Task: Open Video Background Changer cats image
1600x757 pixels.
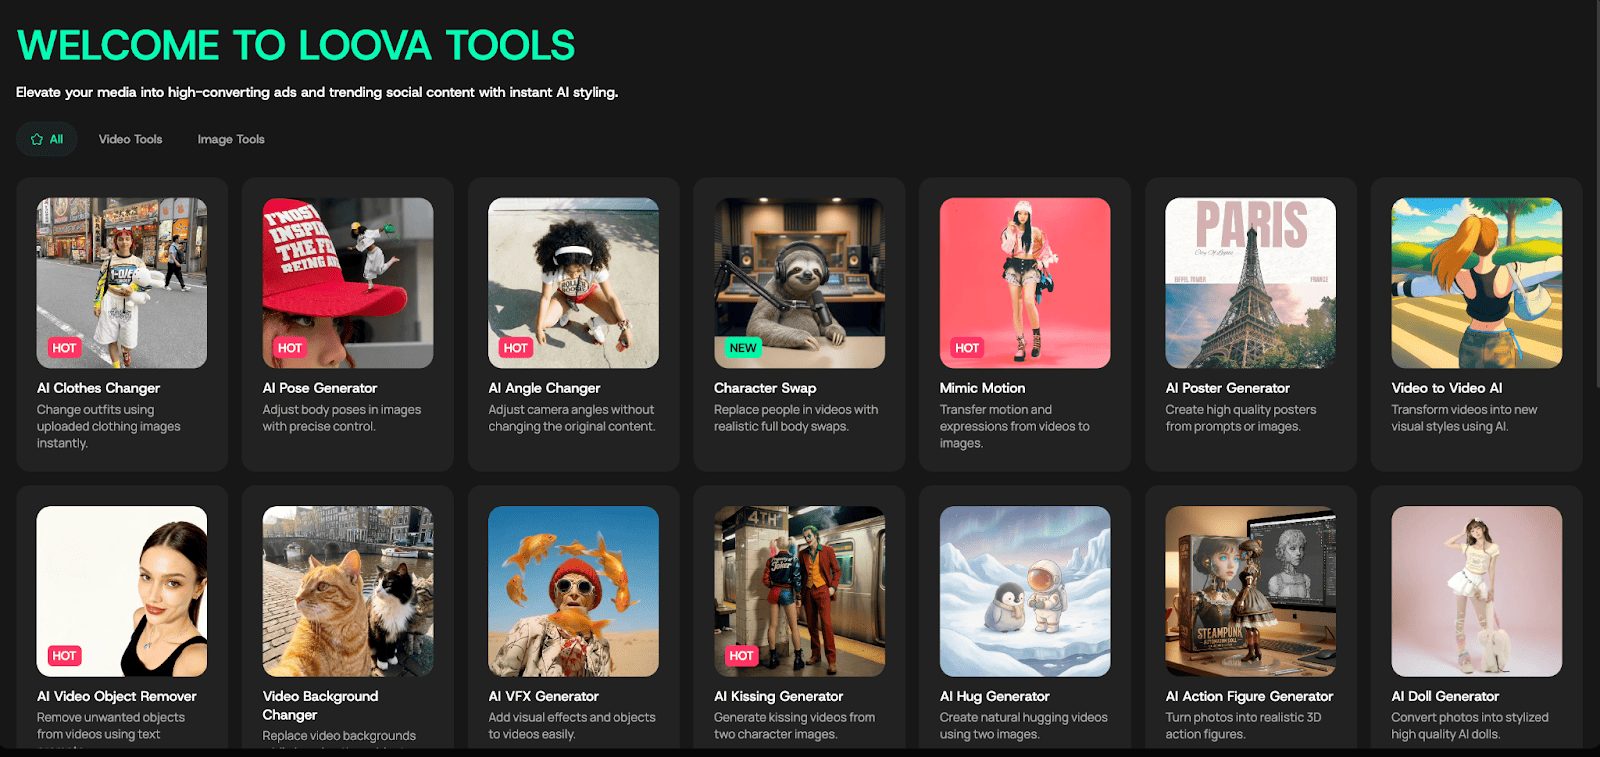Action: [348, 591]
